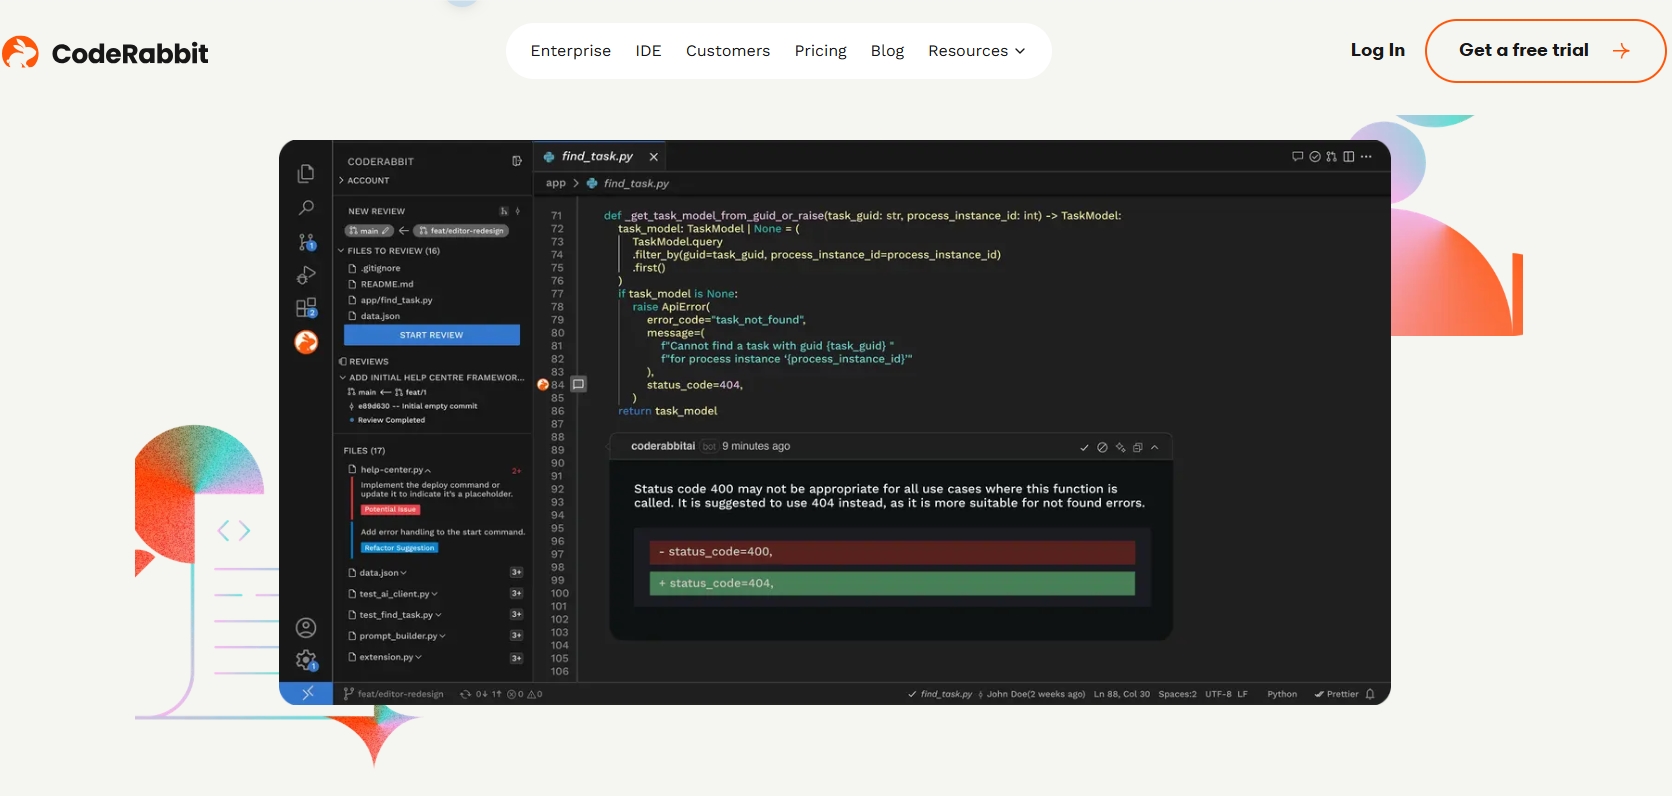The width and height of the screenshot is (1672, 796).
Task: Open the Resources dropdown menu
Action: click(x=976, y=51)
